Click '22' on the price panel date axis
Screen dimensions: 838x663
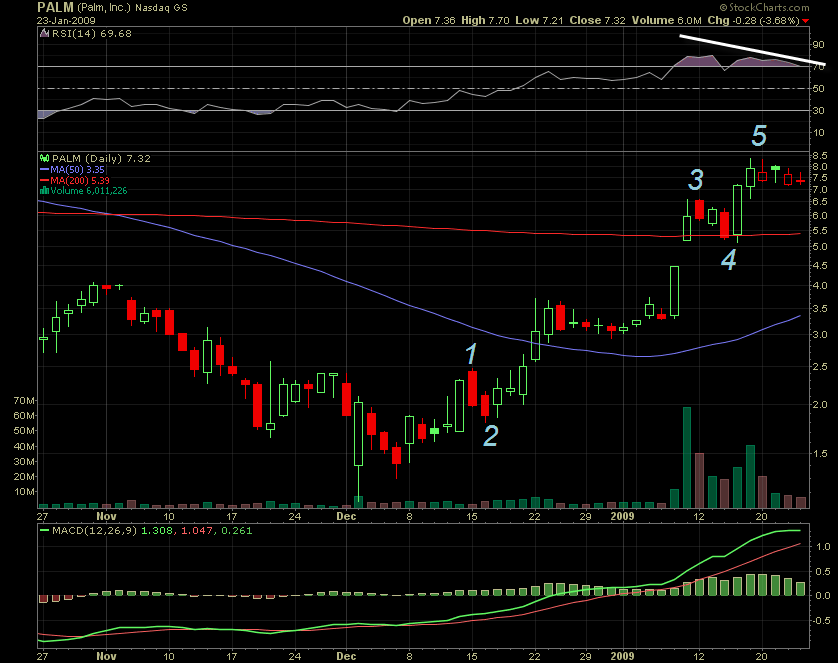(x=534, y=517)
